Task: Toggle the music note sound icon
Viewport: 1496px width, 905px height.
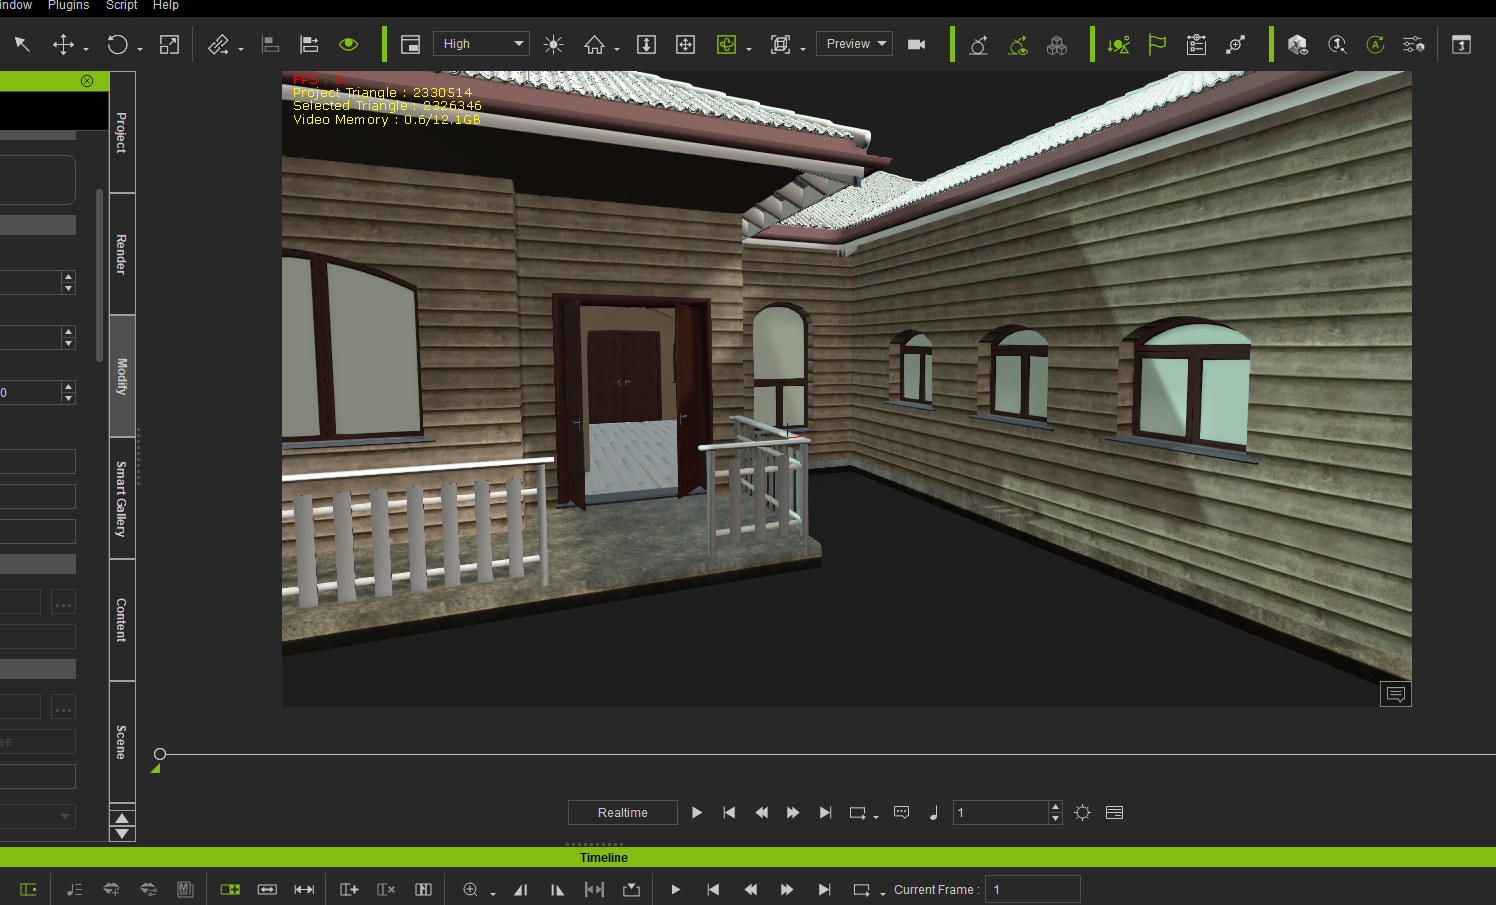Action: (x=933, y=813)
